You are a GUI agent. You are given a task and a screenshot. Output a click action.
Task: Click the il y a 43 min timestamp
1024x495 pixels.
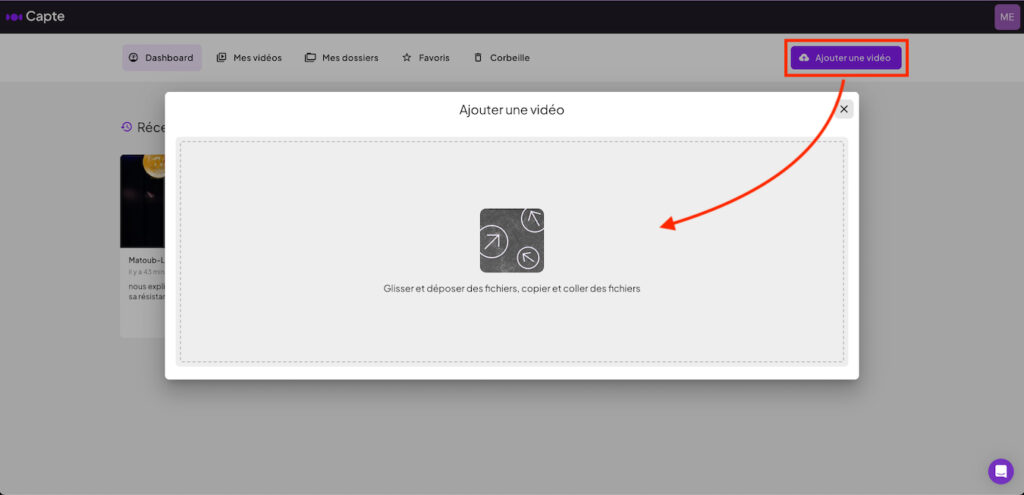(x=146, y=272)
